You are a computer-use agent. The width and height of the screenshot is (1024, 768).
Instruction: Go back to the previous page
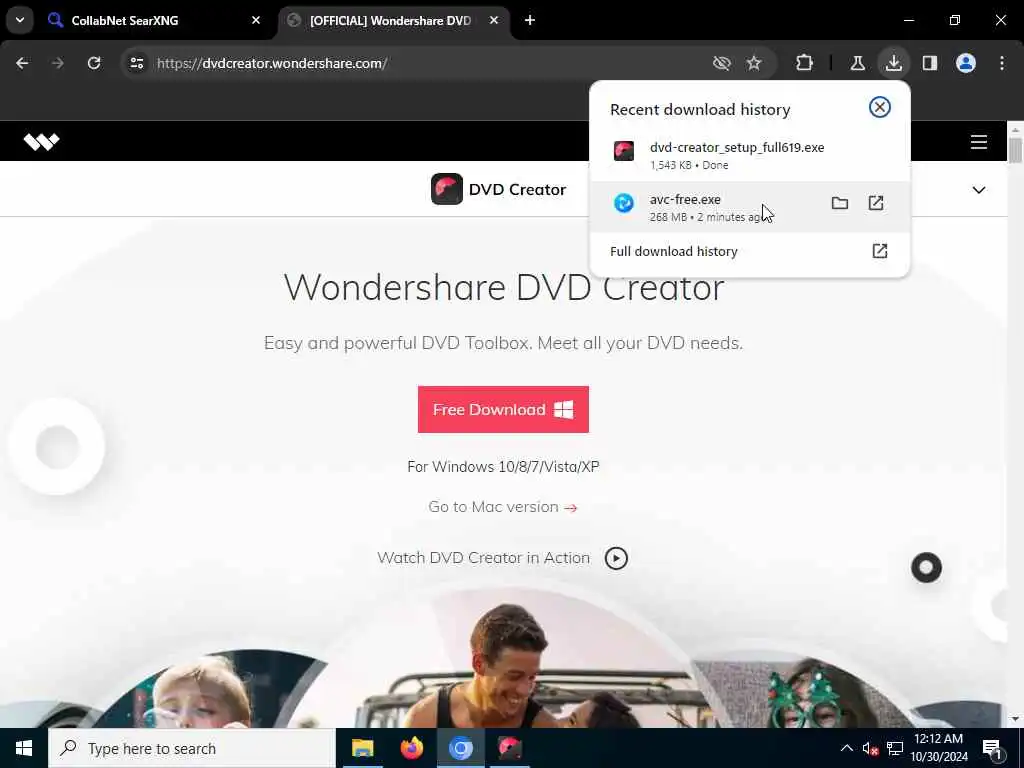22,63
